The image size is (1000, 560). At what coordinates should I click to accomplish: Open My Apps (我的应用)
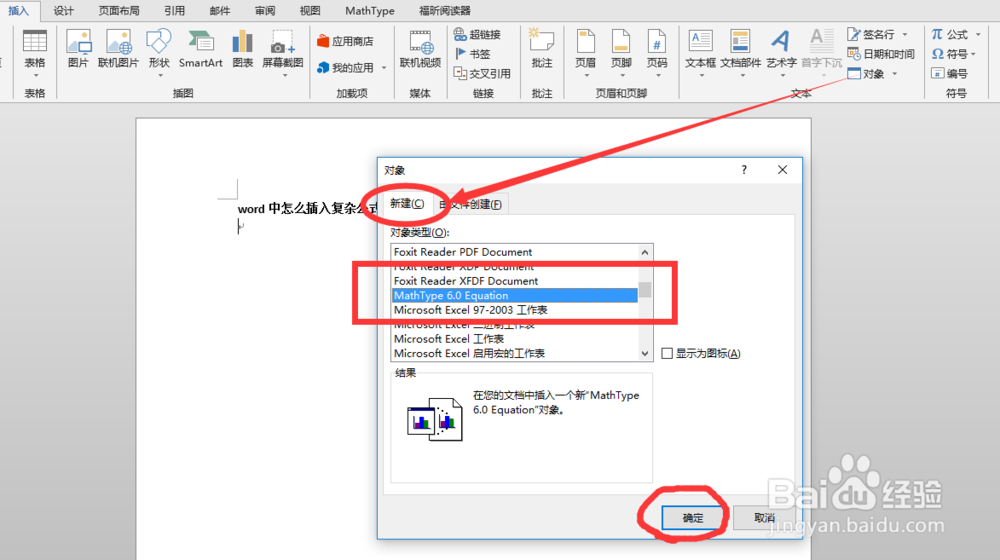click(x=345, y=68)
